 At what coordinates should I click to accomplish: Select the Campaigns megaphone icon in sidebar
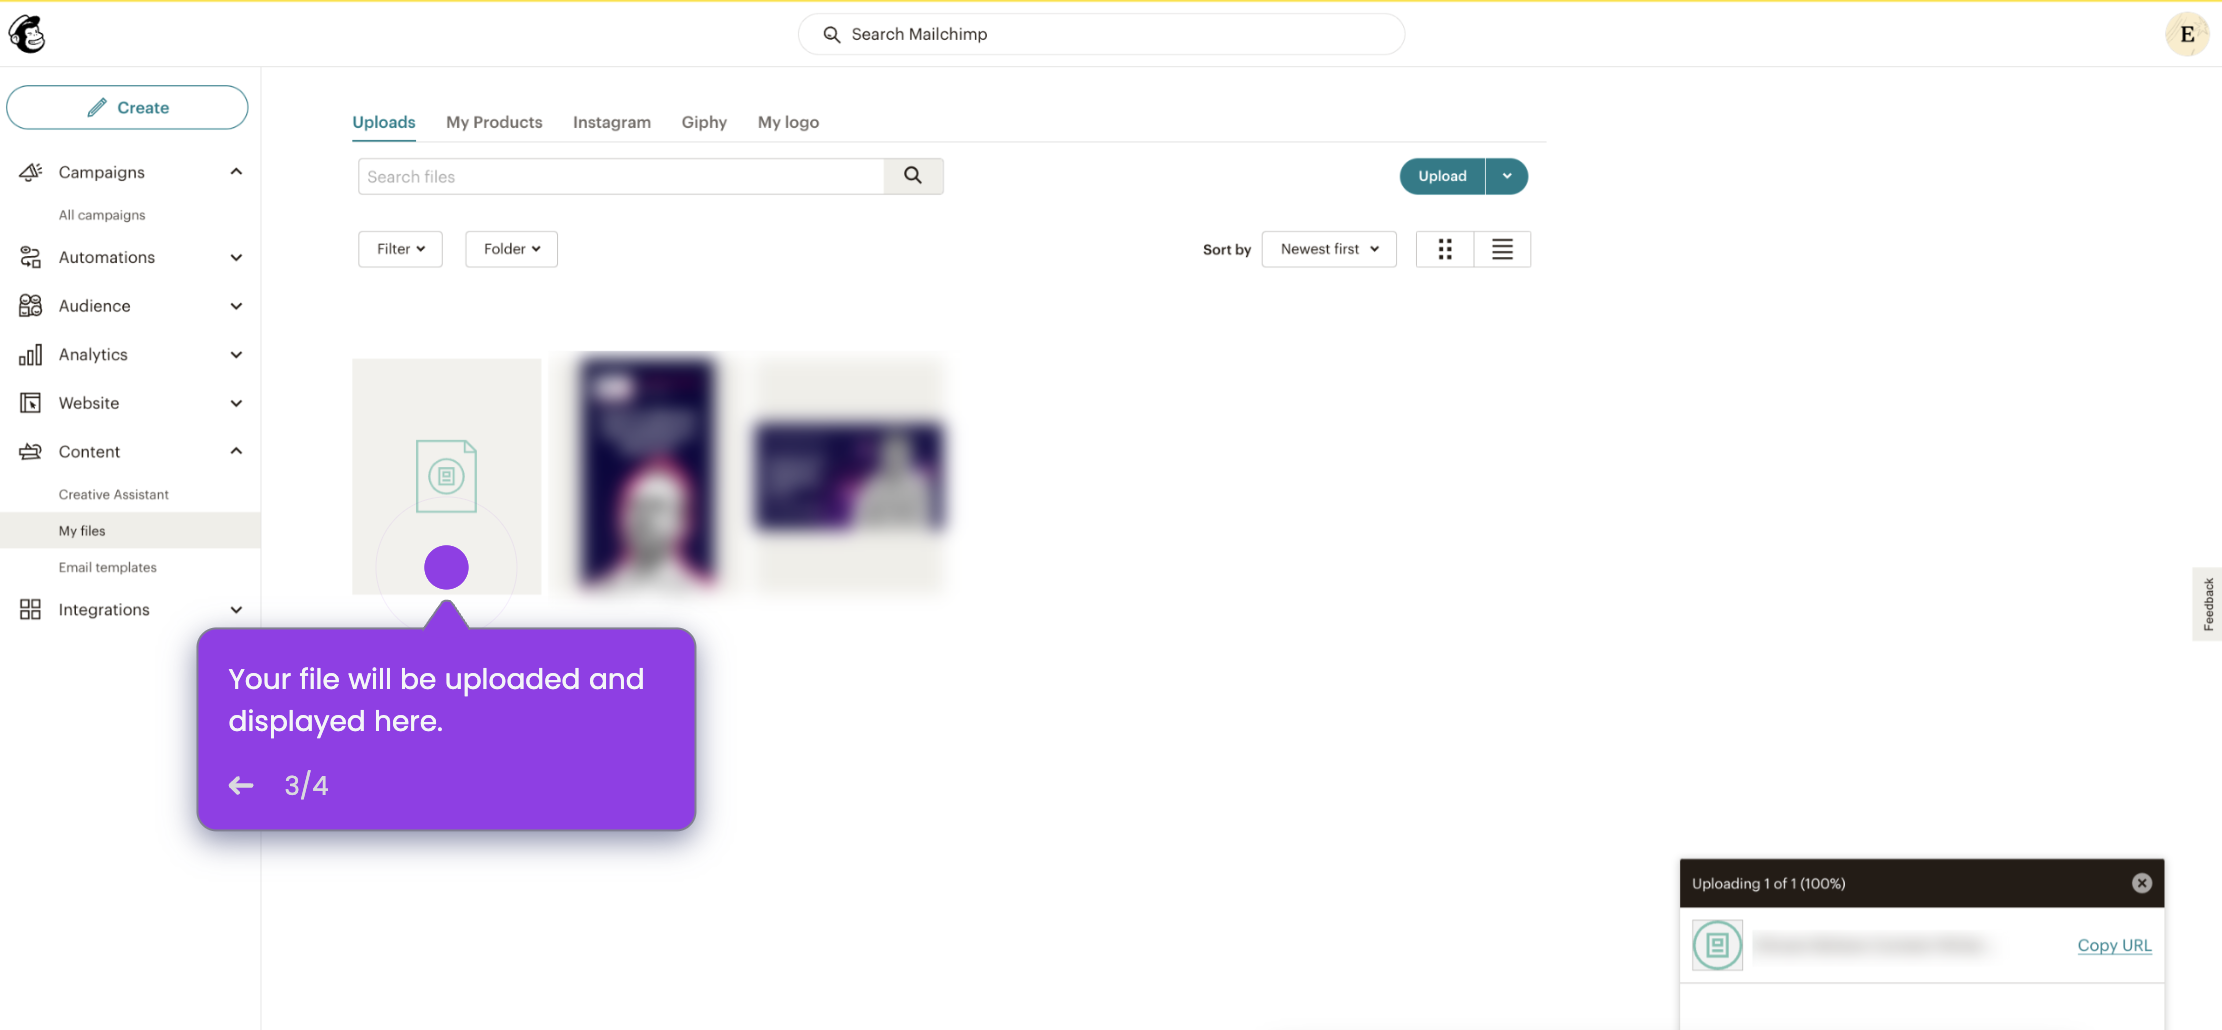[30, 171]
